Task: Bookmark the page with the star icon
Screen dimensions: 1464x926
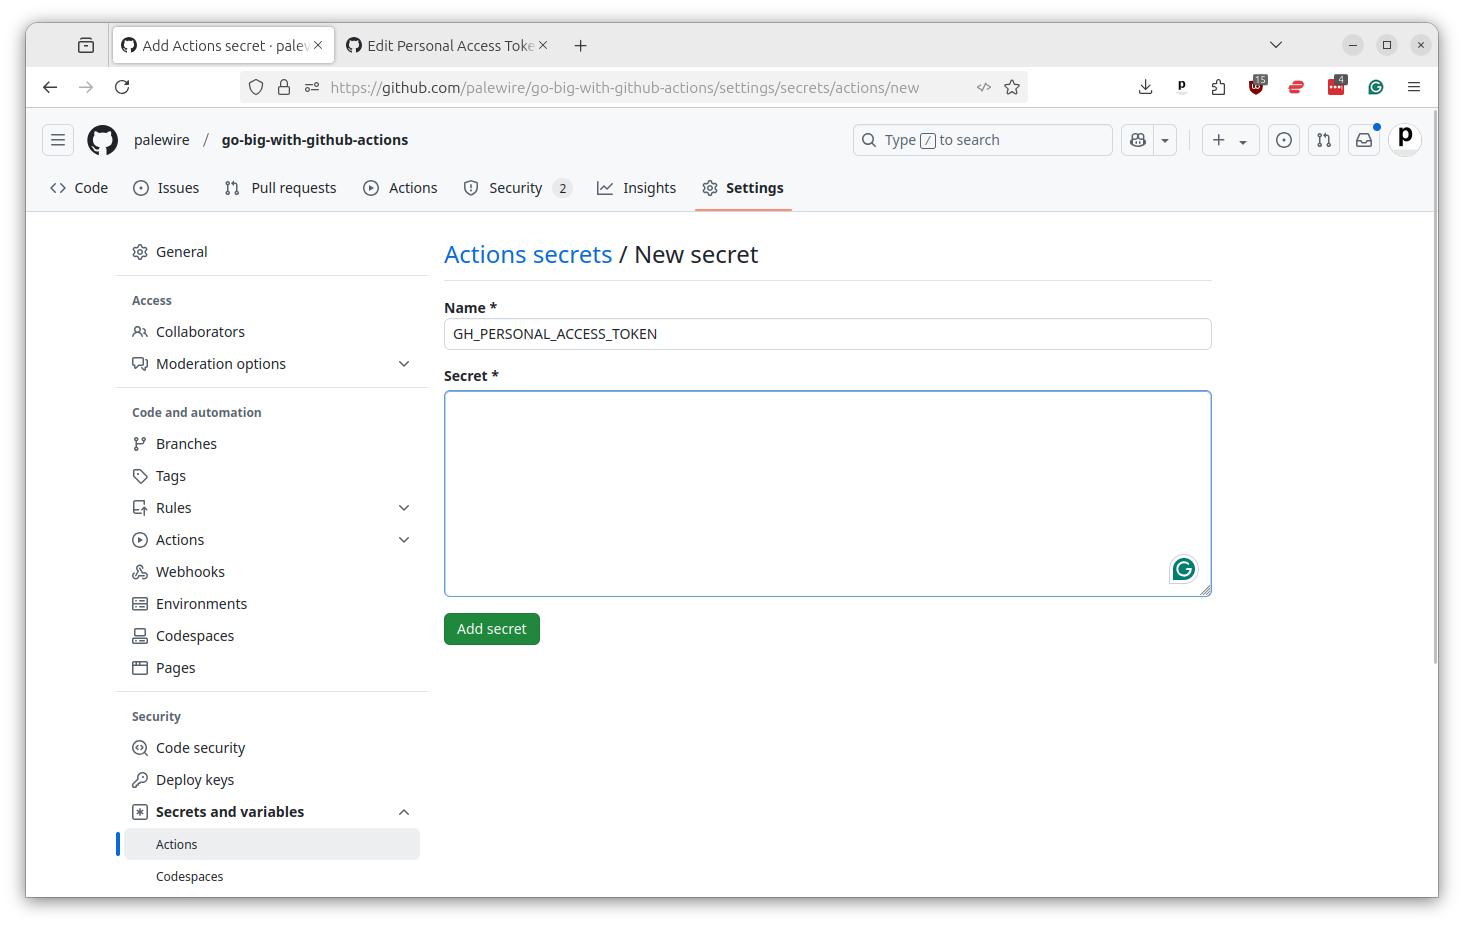Action: (x=1012, y=87)
